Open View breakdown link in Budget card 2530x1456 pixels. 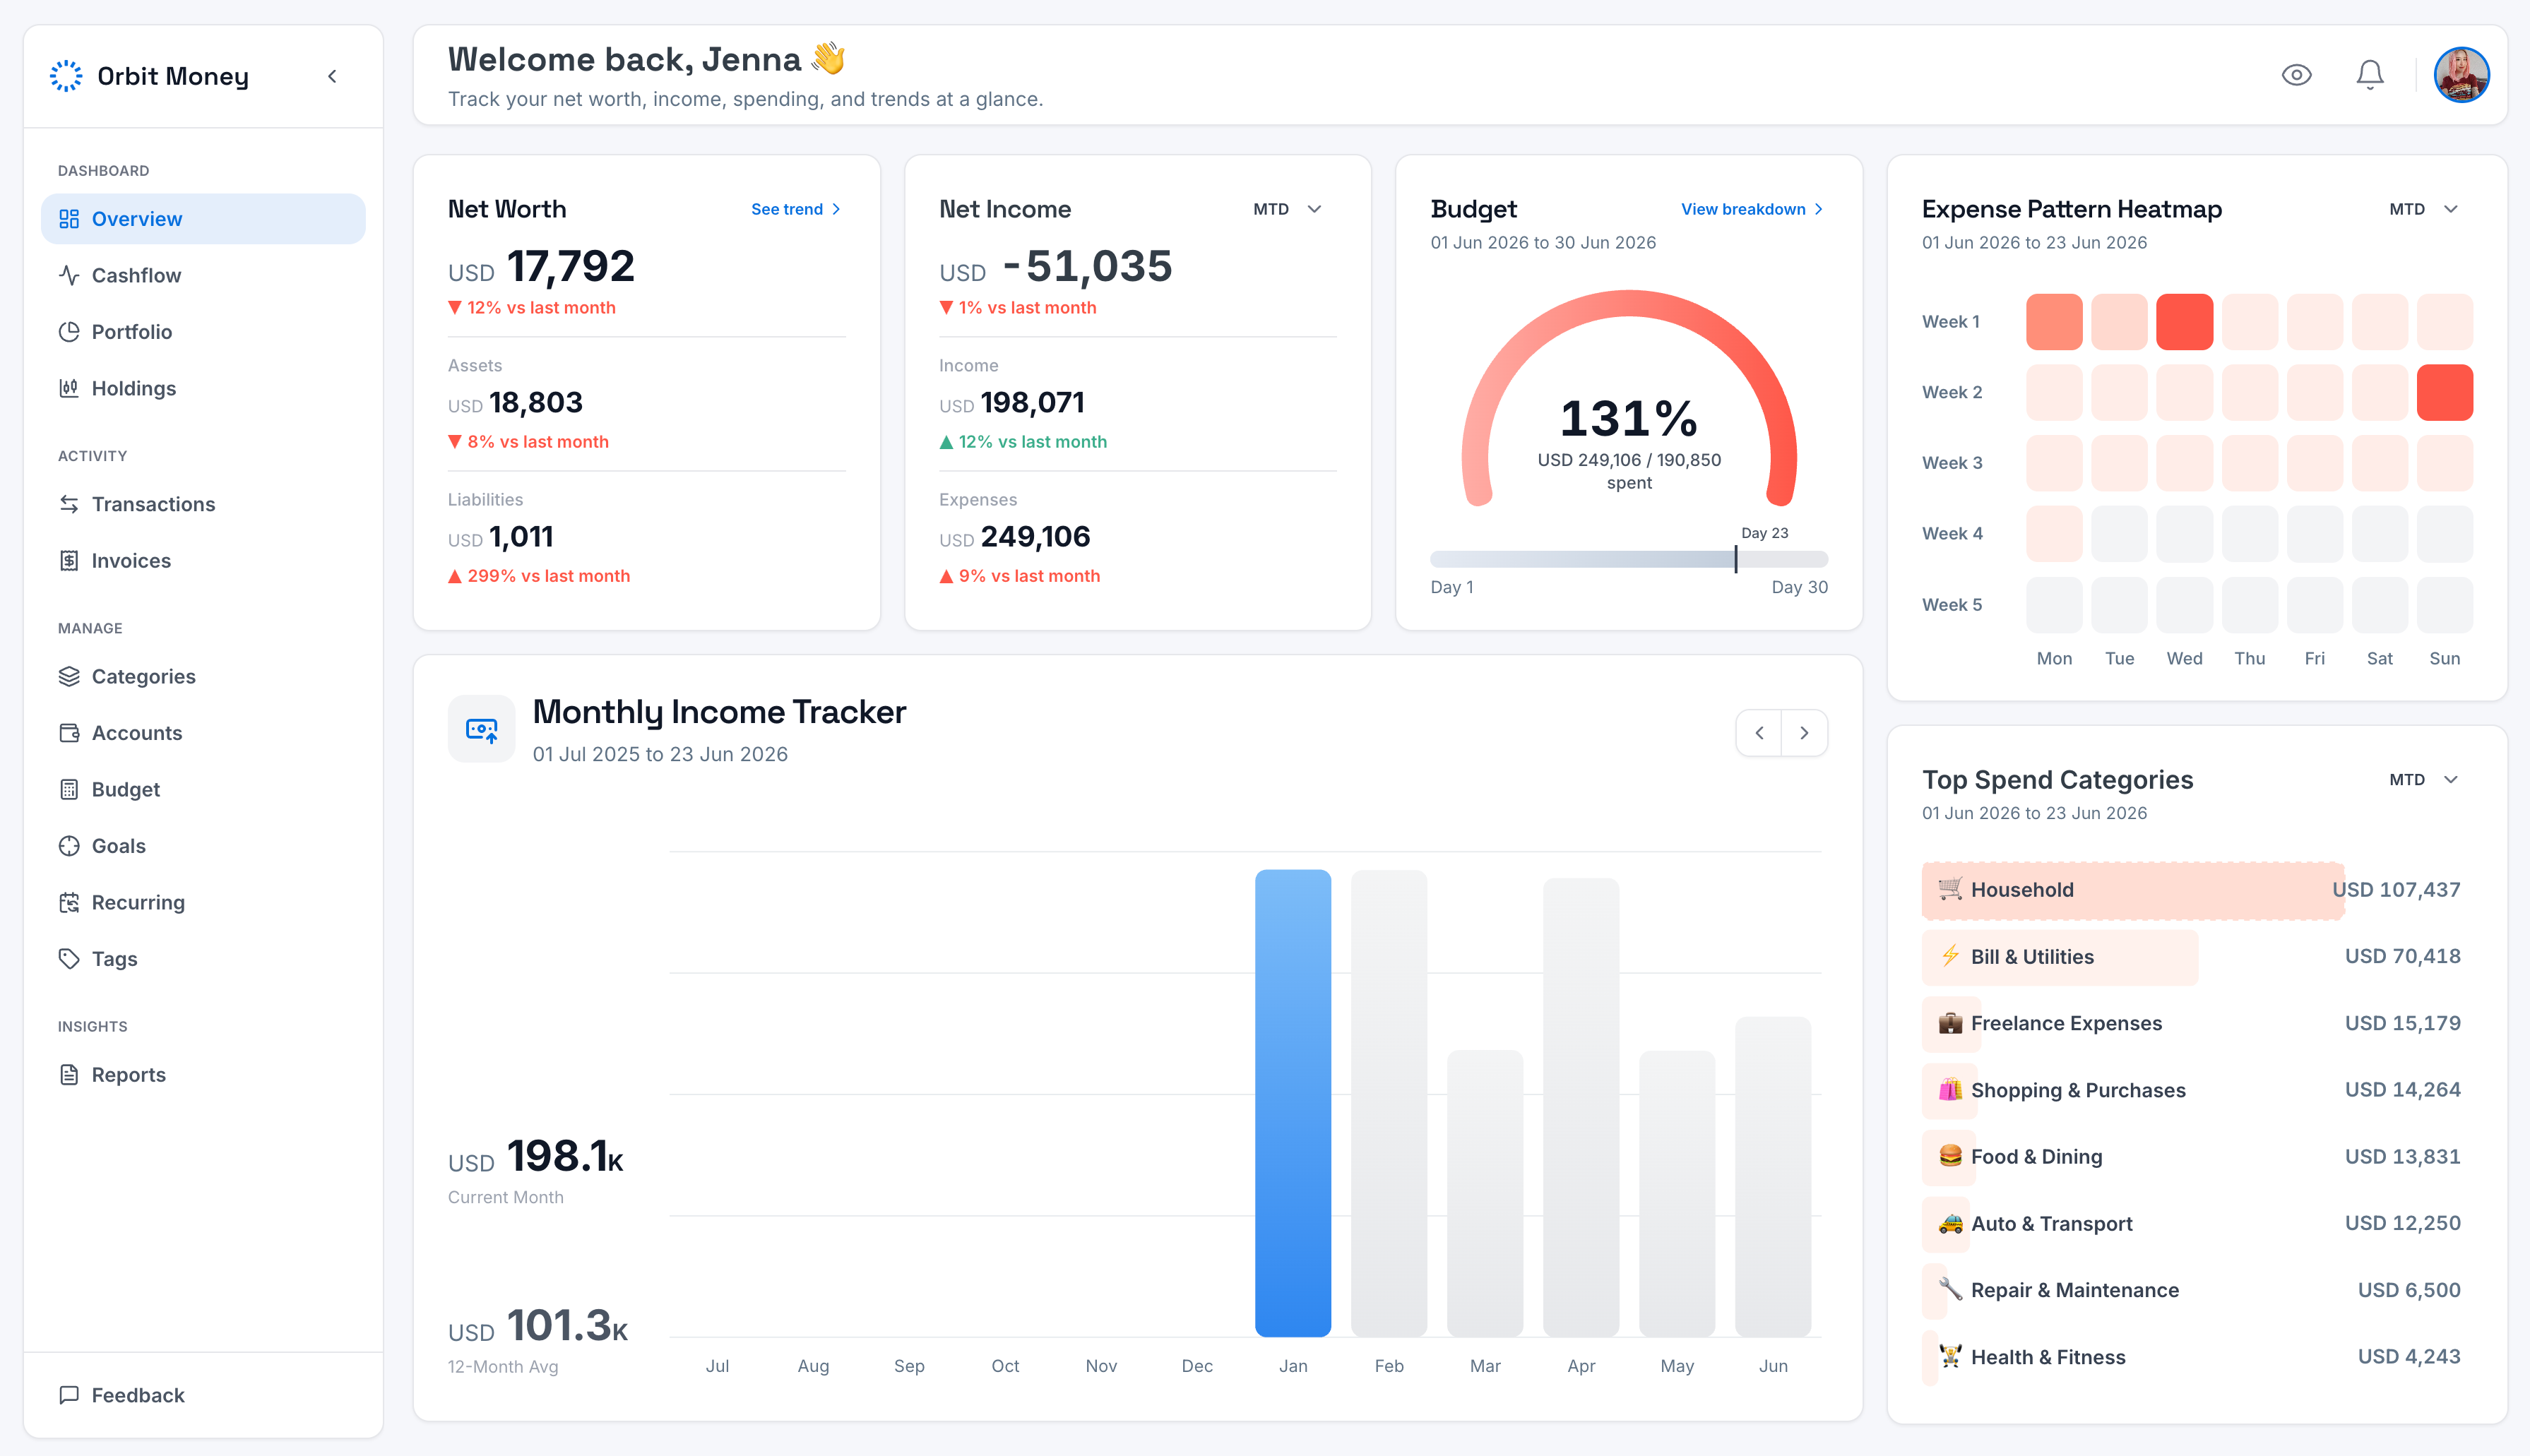tap(1752, 209)
